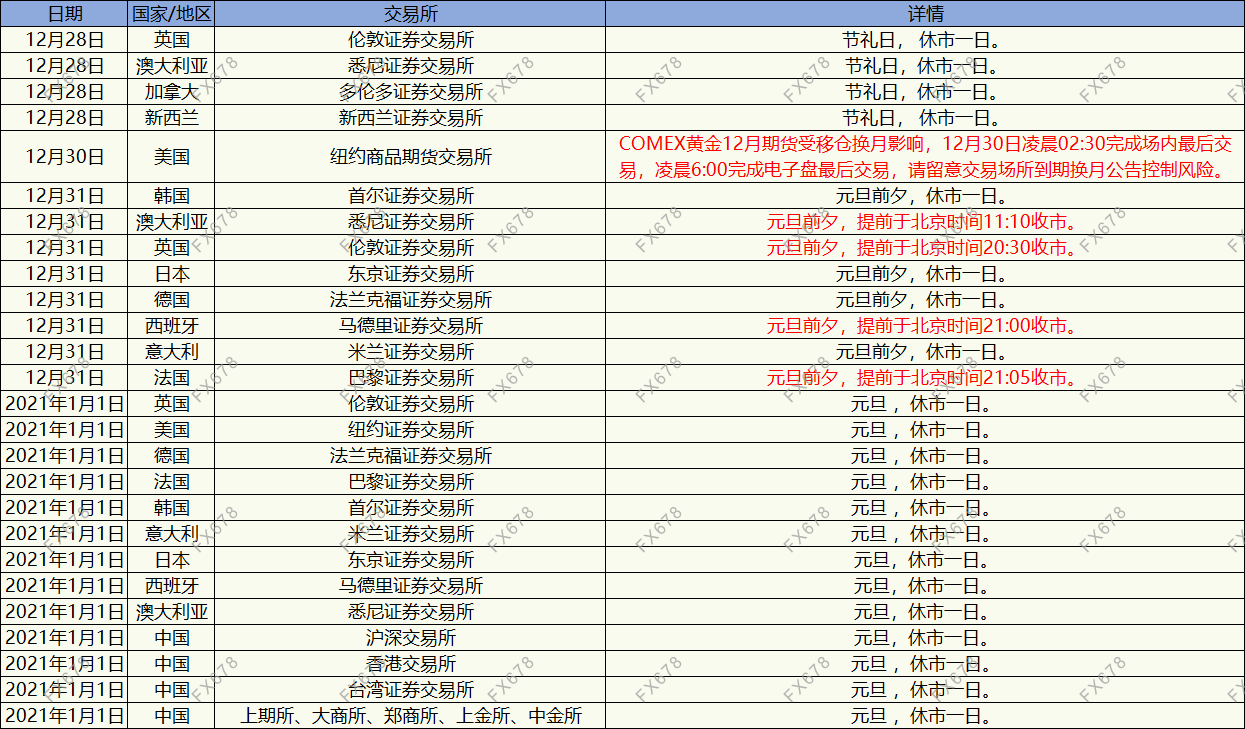Viewport: 1245px width, 729px height.
Task: Click the 提前于北京时间11:10收市 detail
Action: 925,222
